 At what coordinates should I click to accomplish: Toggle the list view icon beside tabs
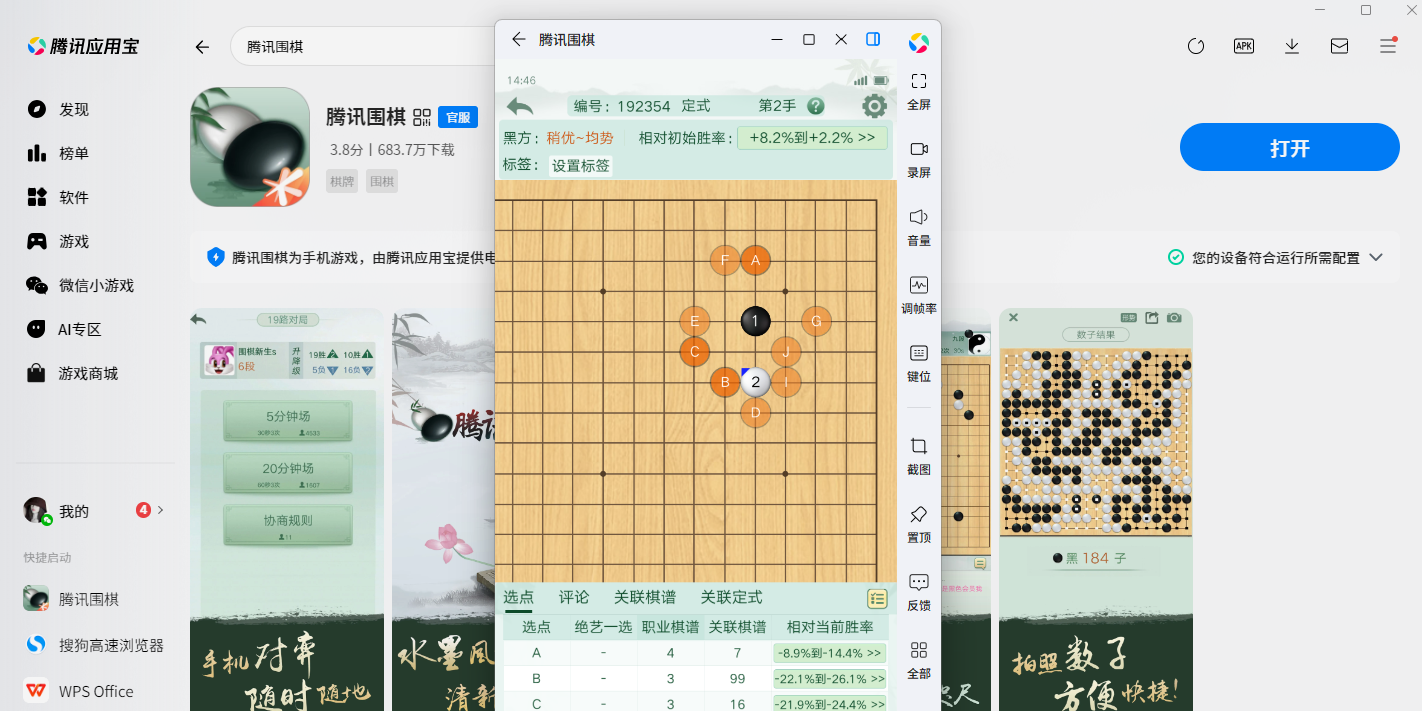[877, 598]
